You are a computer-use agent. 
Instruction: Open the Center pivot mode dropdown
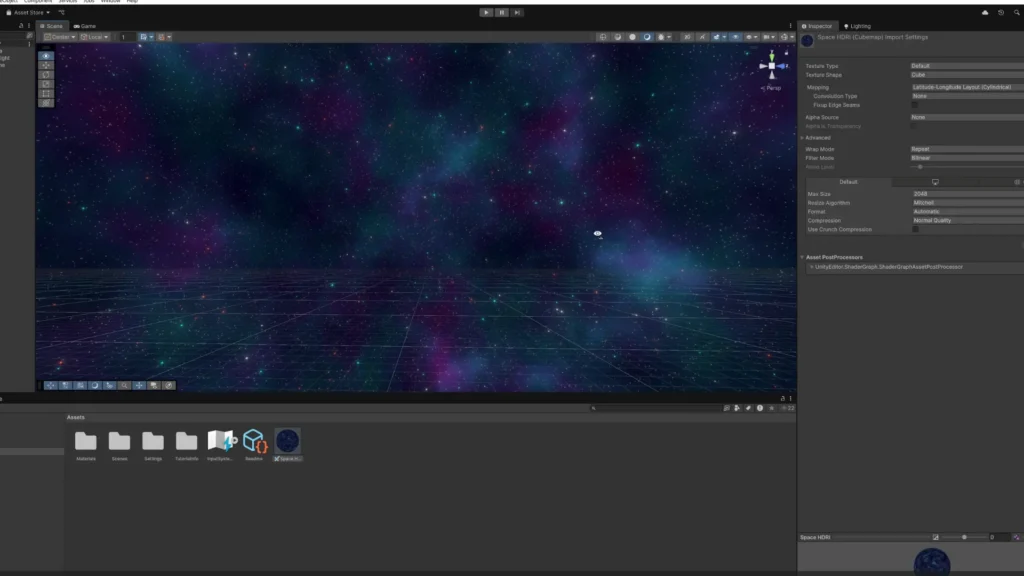coord(59,37)
